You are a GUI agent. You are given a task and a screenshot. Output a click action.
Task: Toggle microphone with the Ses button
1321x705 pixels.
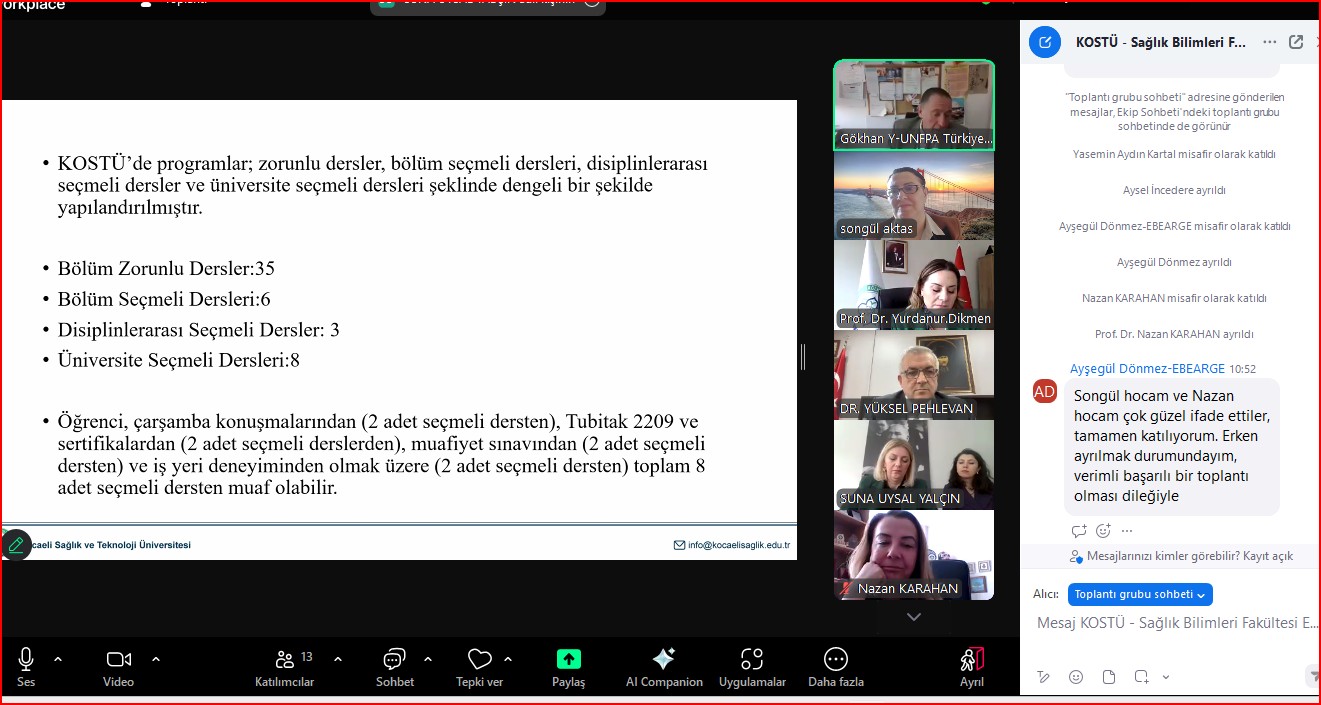[26, 660]
